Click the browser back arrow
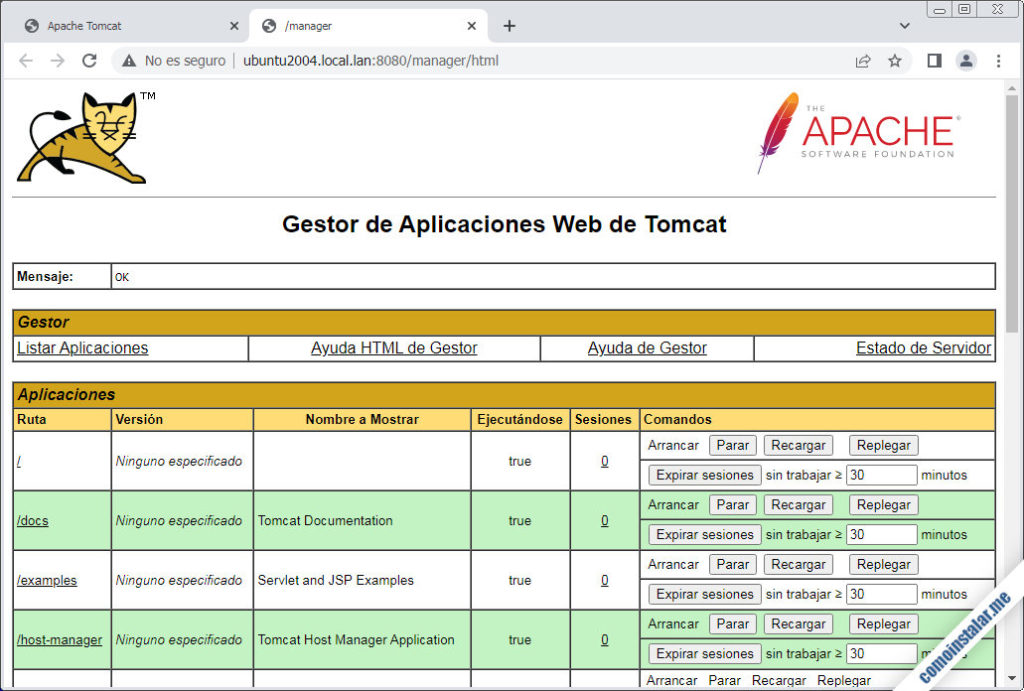Viewport: 1024px width, 691px height. click(x=26, y=60)
